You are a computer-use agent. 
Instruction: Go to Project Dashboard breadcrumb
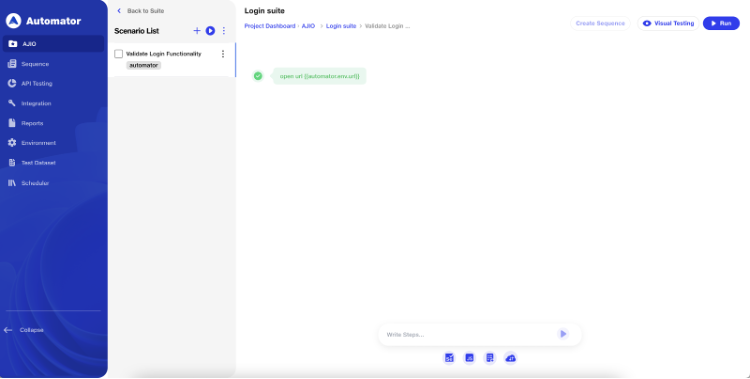270,26
